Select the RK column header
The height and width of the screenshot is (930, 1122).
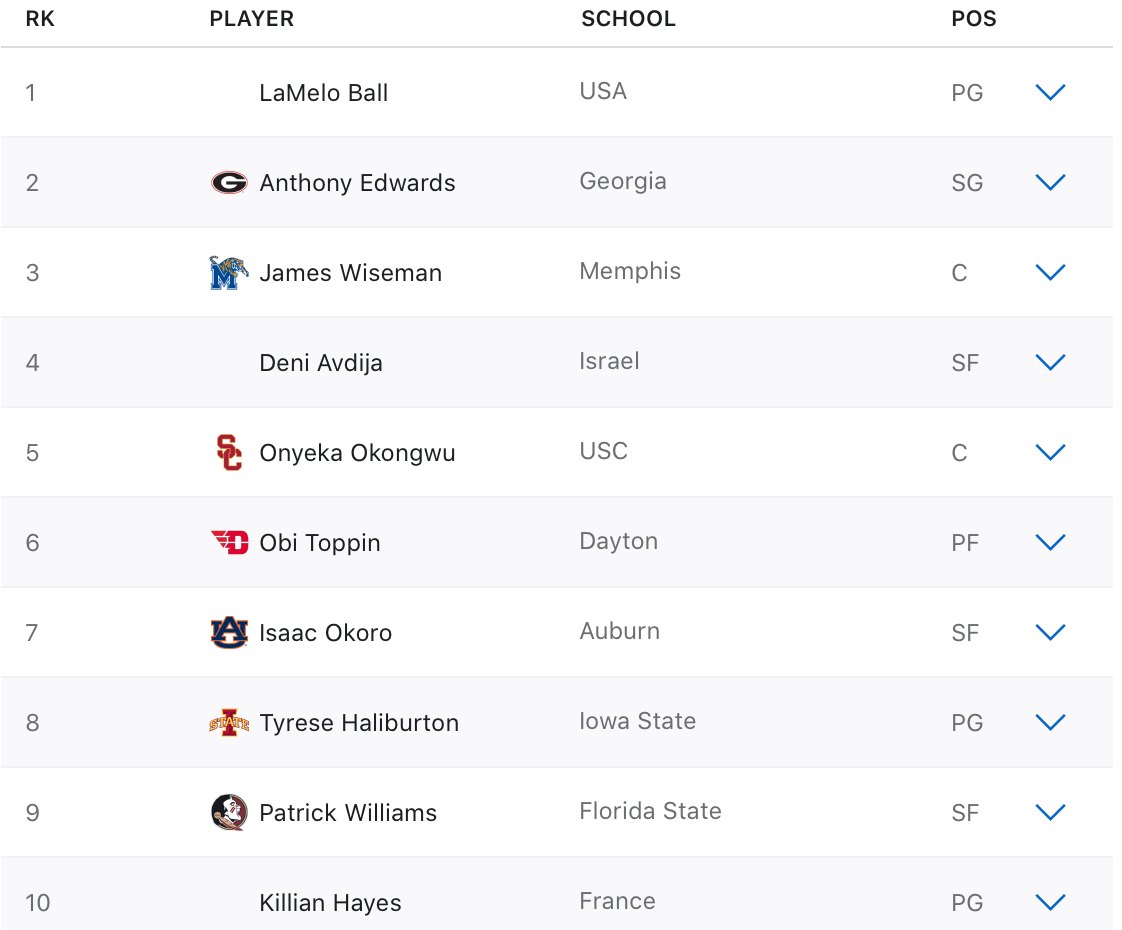40,19
